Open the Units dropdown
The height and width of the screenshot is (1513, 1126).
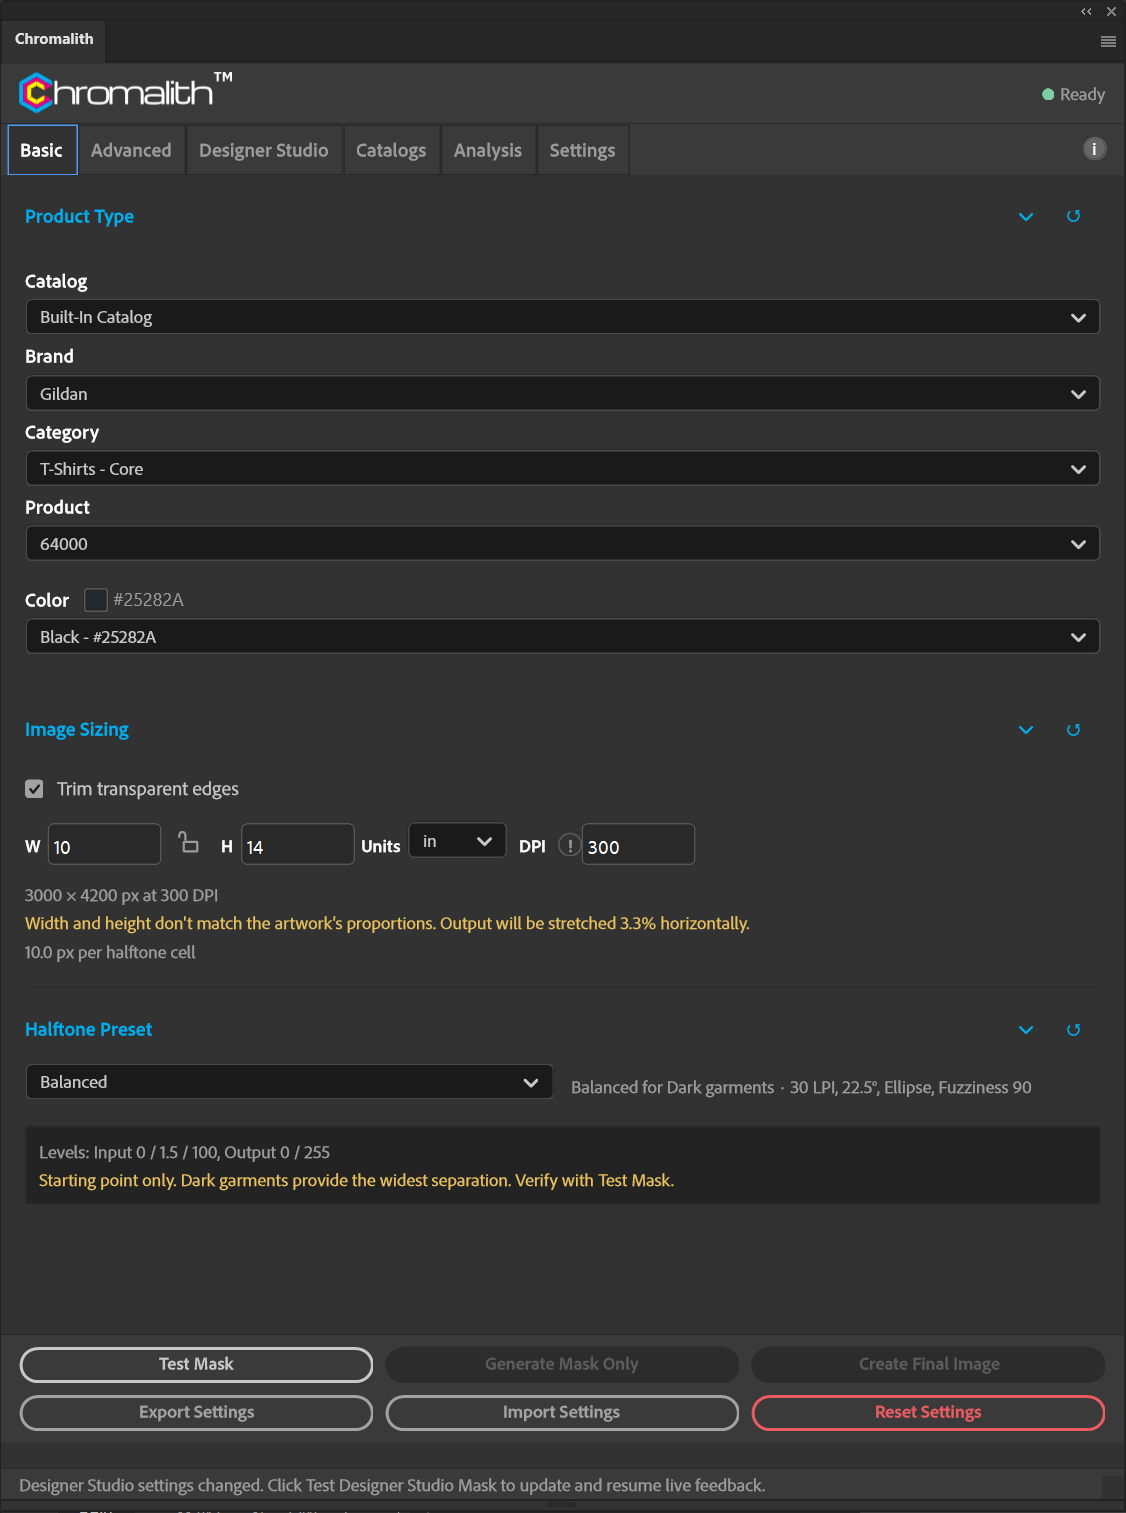coord(457,841)
